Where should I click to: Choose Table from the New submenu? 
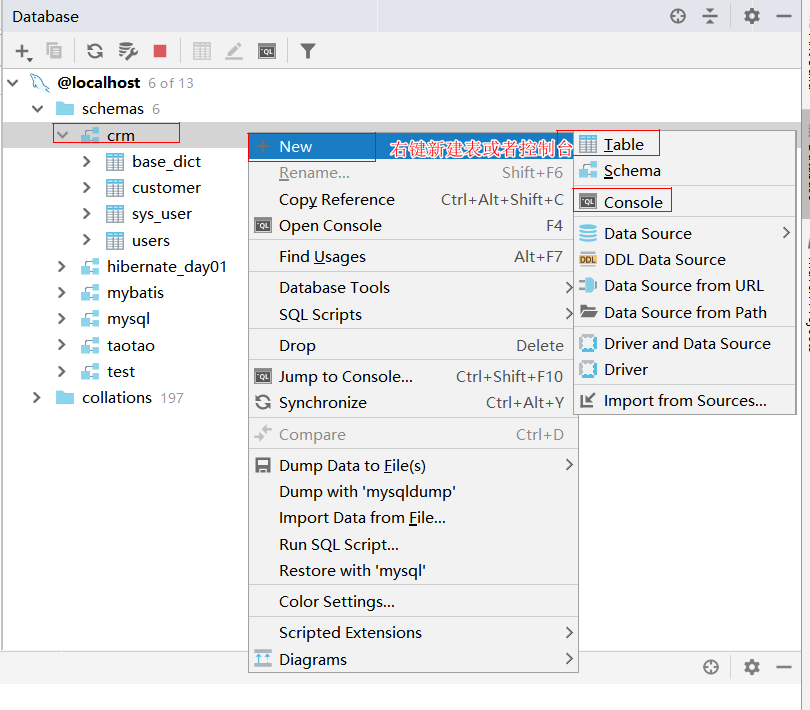[x=684, y=145]
